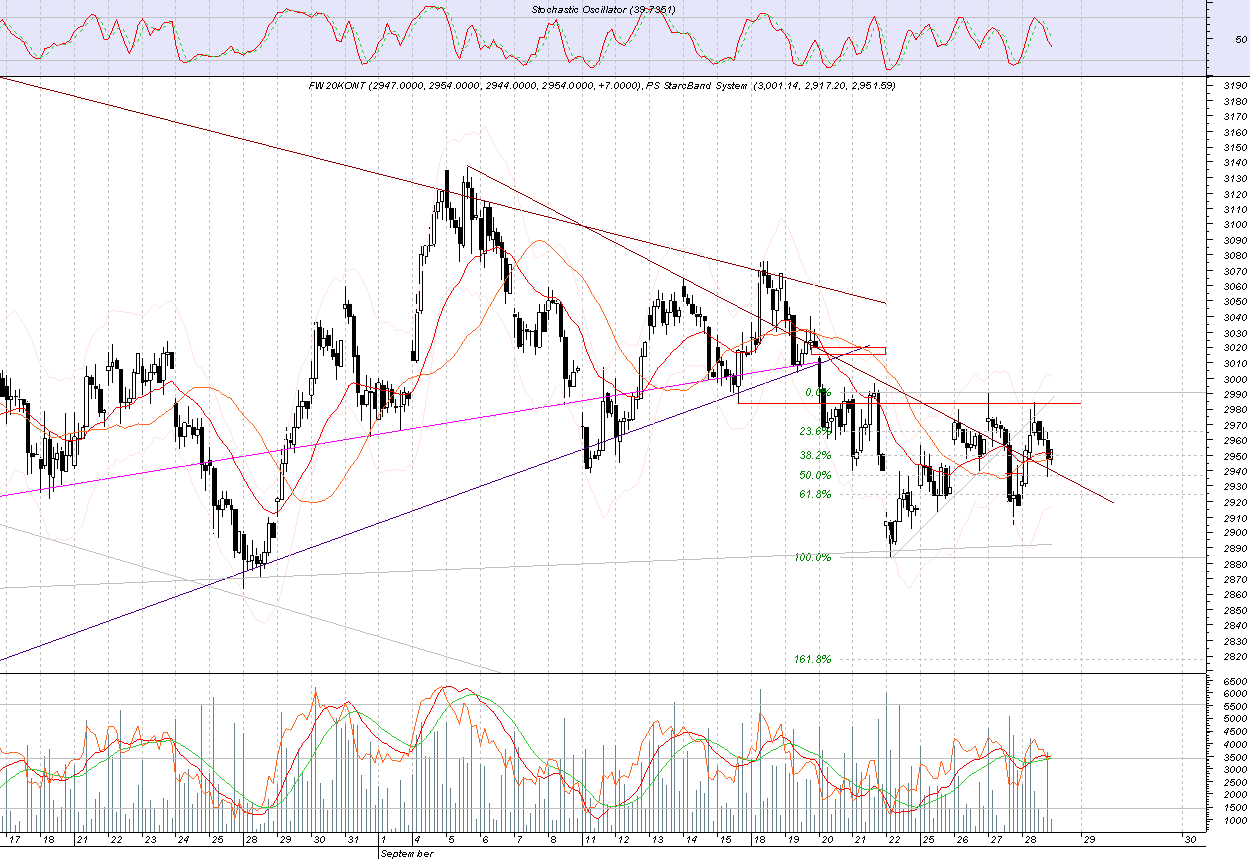Image resolution: width=1250 pixels, height=859 pixels.
Task: Click the 2880 price axis value
Action: (1235, 564)
